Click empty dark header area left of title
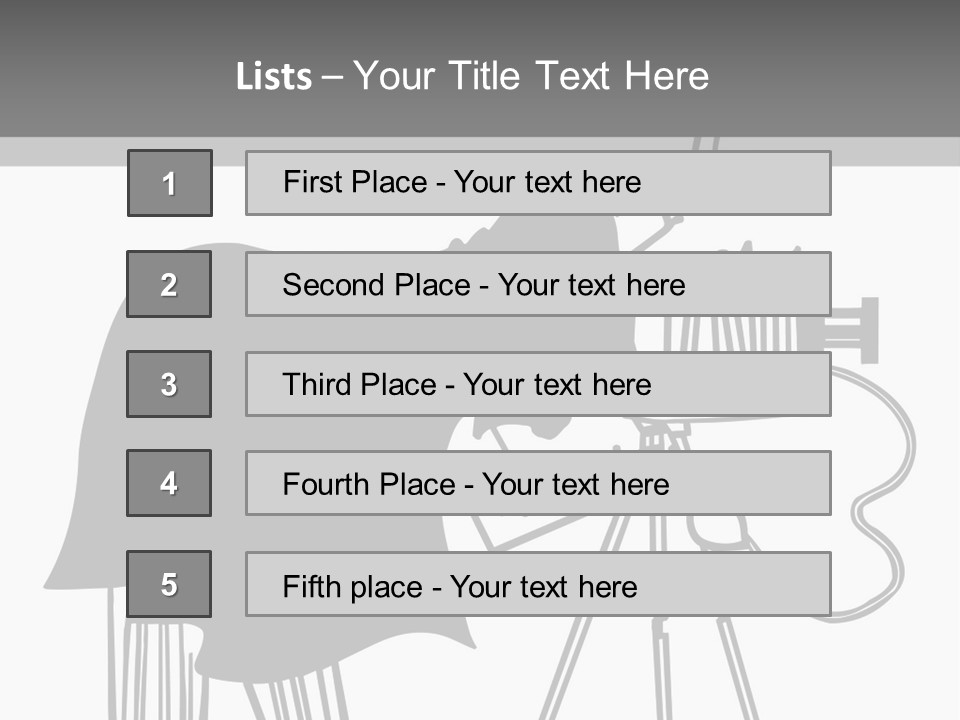960x720 pixels. tap(100, 70)
